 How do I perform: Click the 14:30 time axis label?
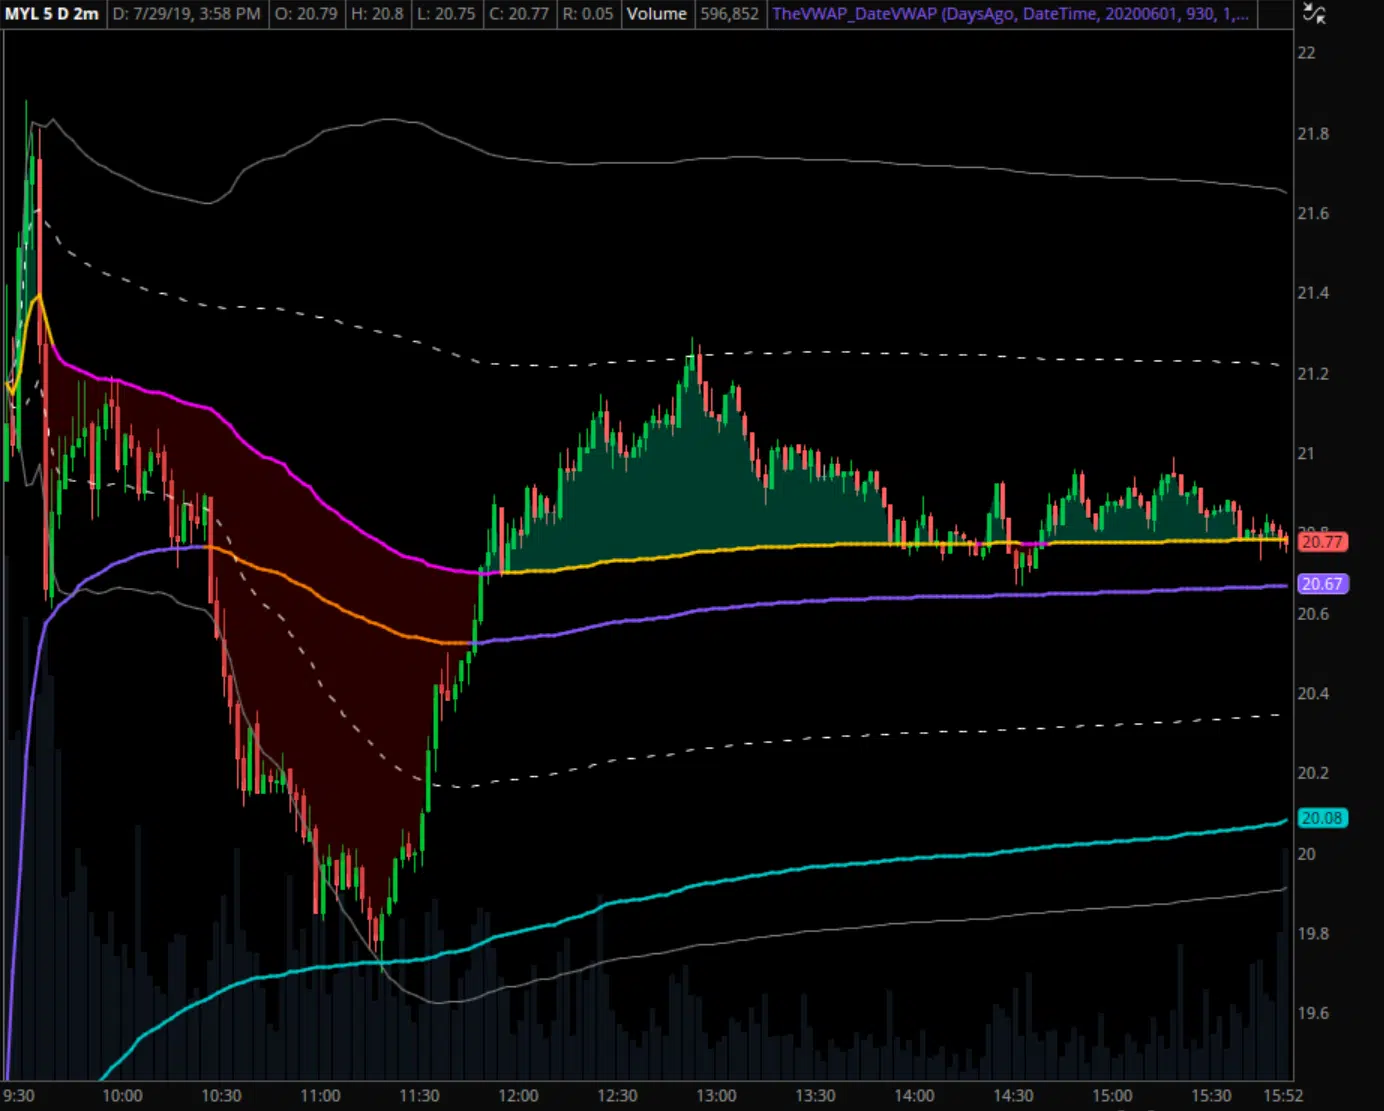coord(1013,1096)
